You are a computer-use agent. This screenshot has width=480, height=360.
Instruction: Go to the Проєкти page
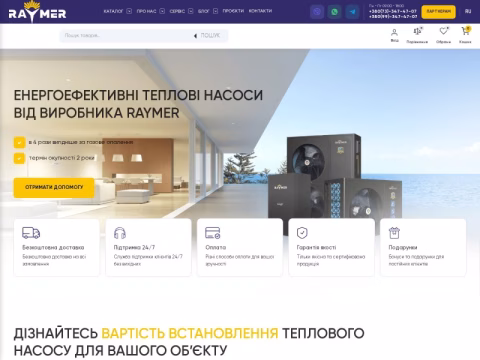[x=233, y=11]
